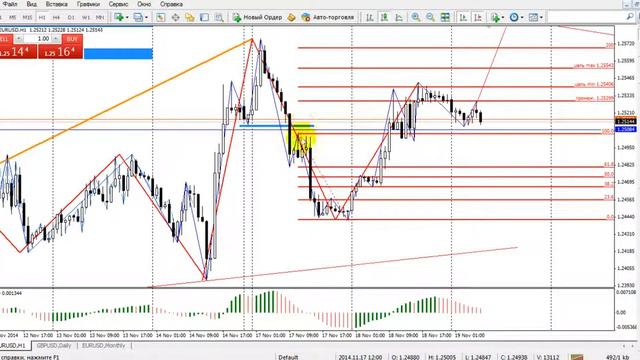The image size is (640, 360).
Task: Zoom out of the chart
Action: [430, 17]
